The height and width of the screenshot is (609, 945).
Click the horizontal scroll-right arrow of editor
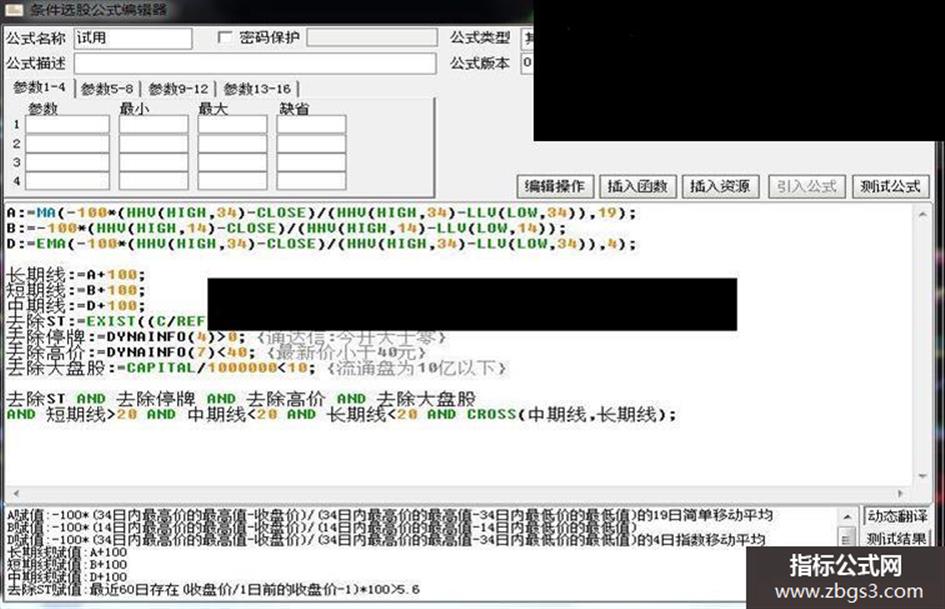pyautogui.click(x=900, y=493)
